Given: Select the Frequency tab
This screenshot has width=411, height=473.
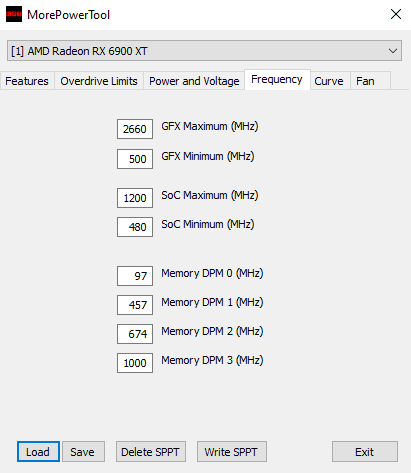Looking at the screenshot, I should (x=277, y=80).
